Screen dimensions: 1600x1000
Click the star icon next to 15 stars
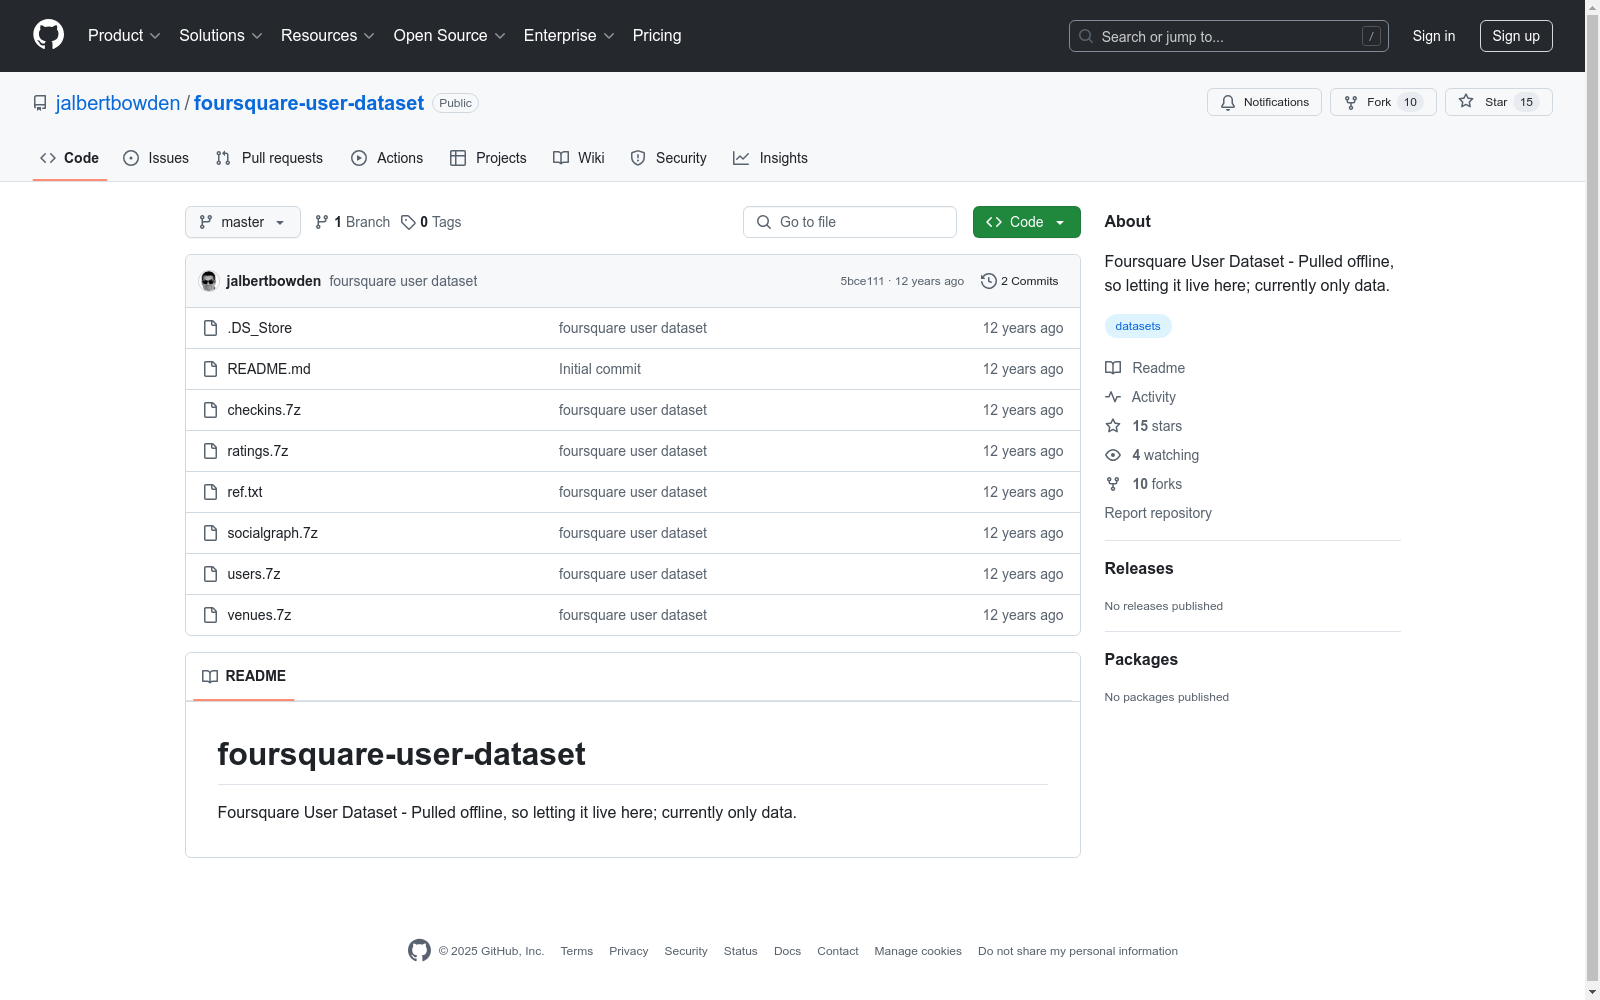point(1113,426)
